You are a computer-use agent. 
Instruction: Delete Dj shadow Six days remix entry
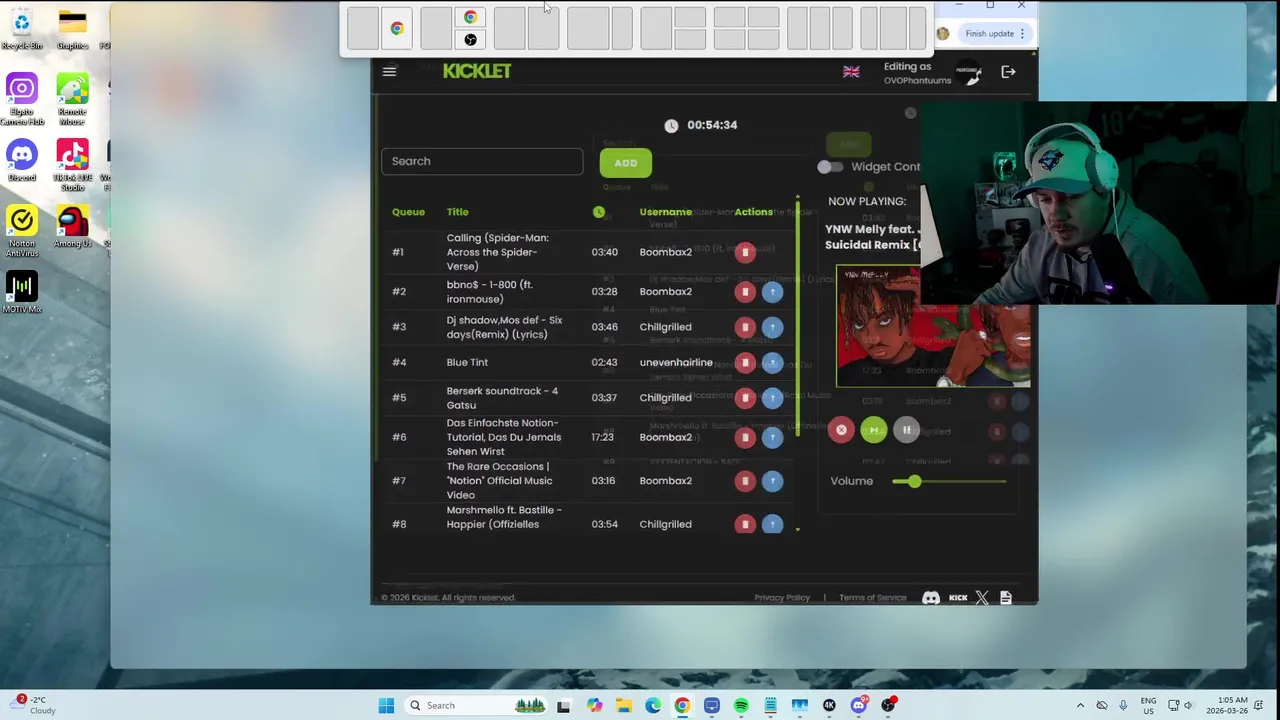[x=745, y=327]
